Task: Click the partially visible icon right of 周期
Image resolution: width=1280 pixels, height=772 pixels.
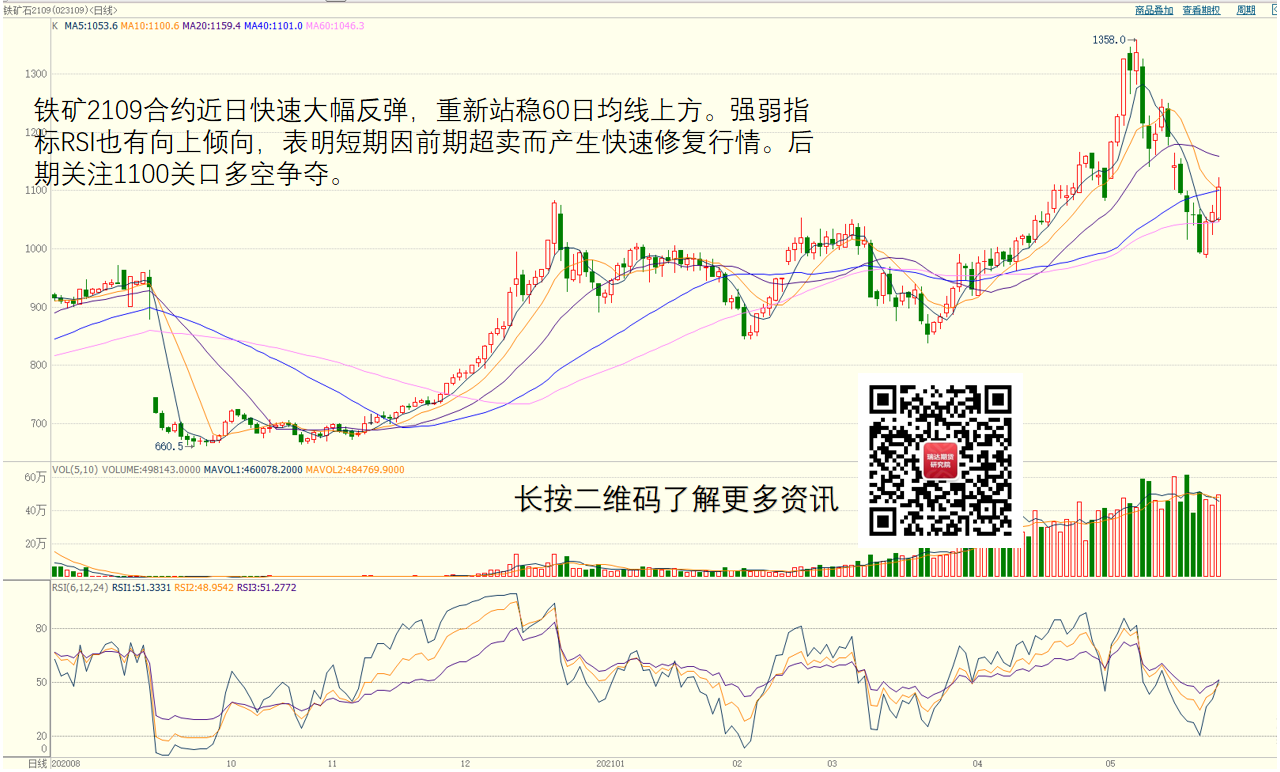Action: tap(1273, 10)
